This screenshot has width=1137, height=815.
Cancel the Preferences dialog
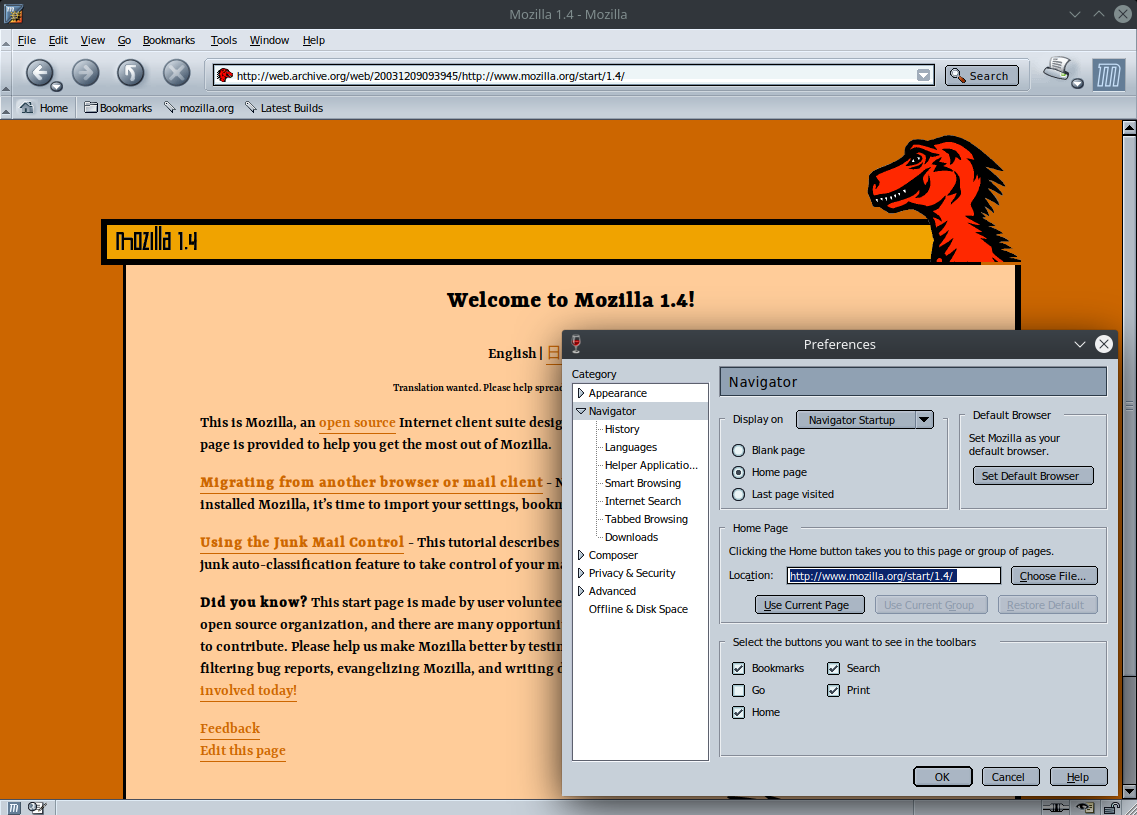point(1008,777)
